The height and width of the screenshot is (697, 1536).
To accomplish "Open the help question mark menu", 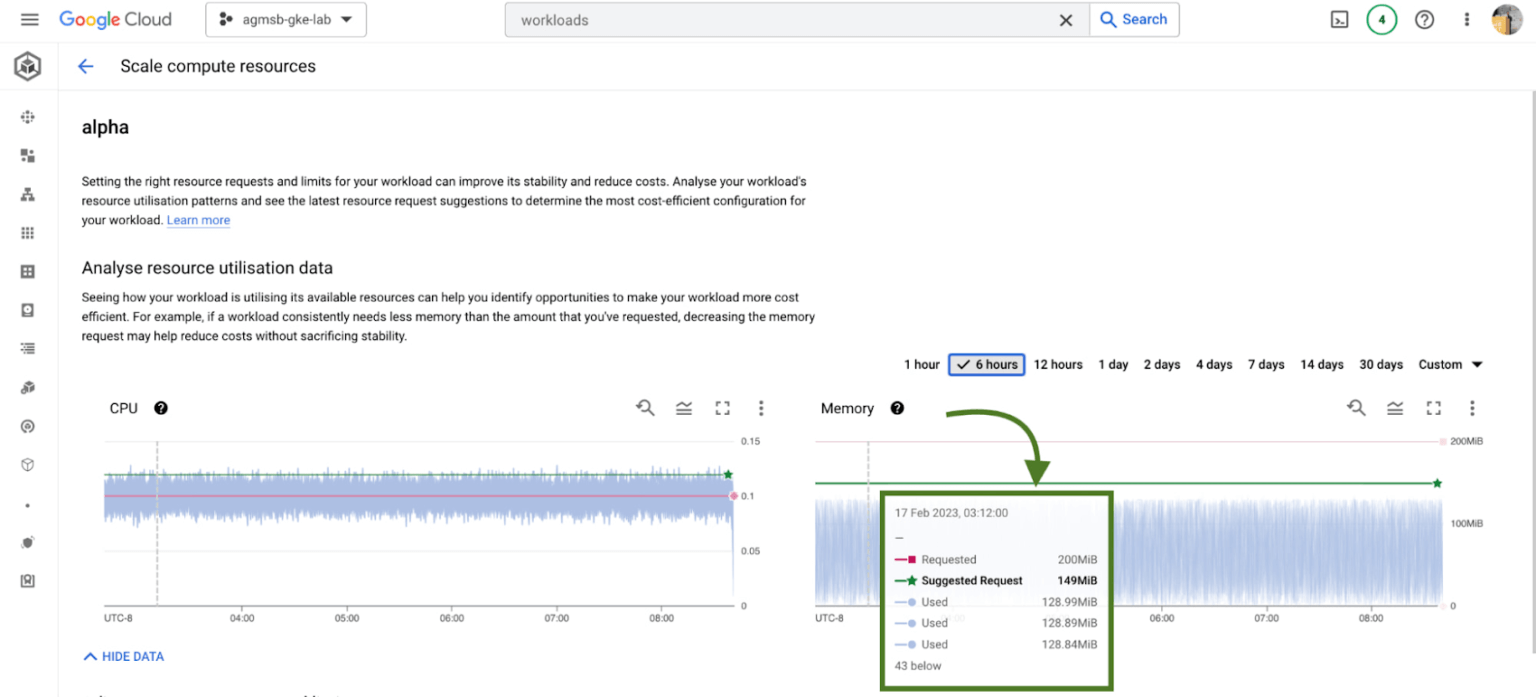I will (x=1424, y=20).
